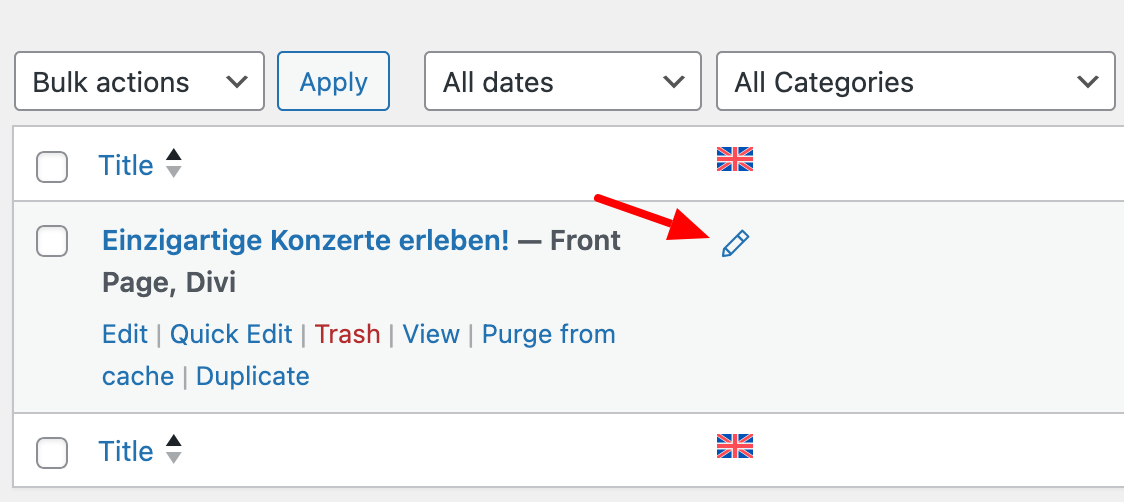Open the Bulk actions dropdown

139,81
